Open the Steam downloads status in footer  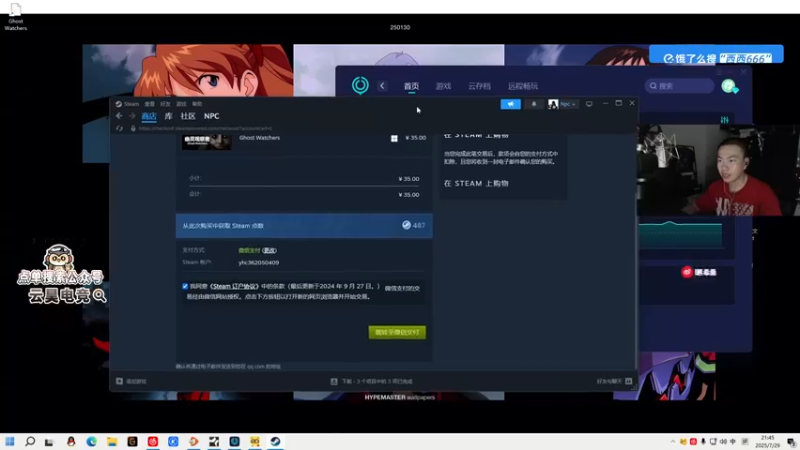(371, 382)
